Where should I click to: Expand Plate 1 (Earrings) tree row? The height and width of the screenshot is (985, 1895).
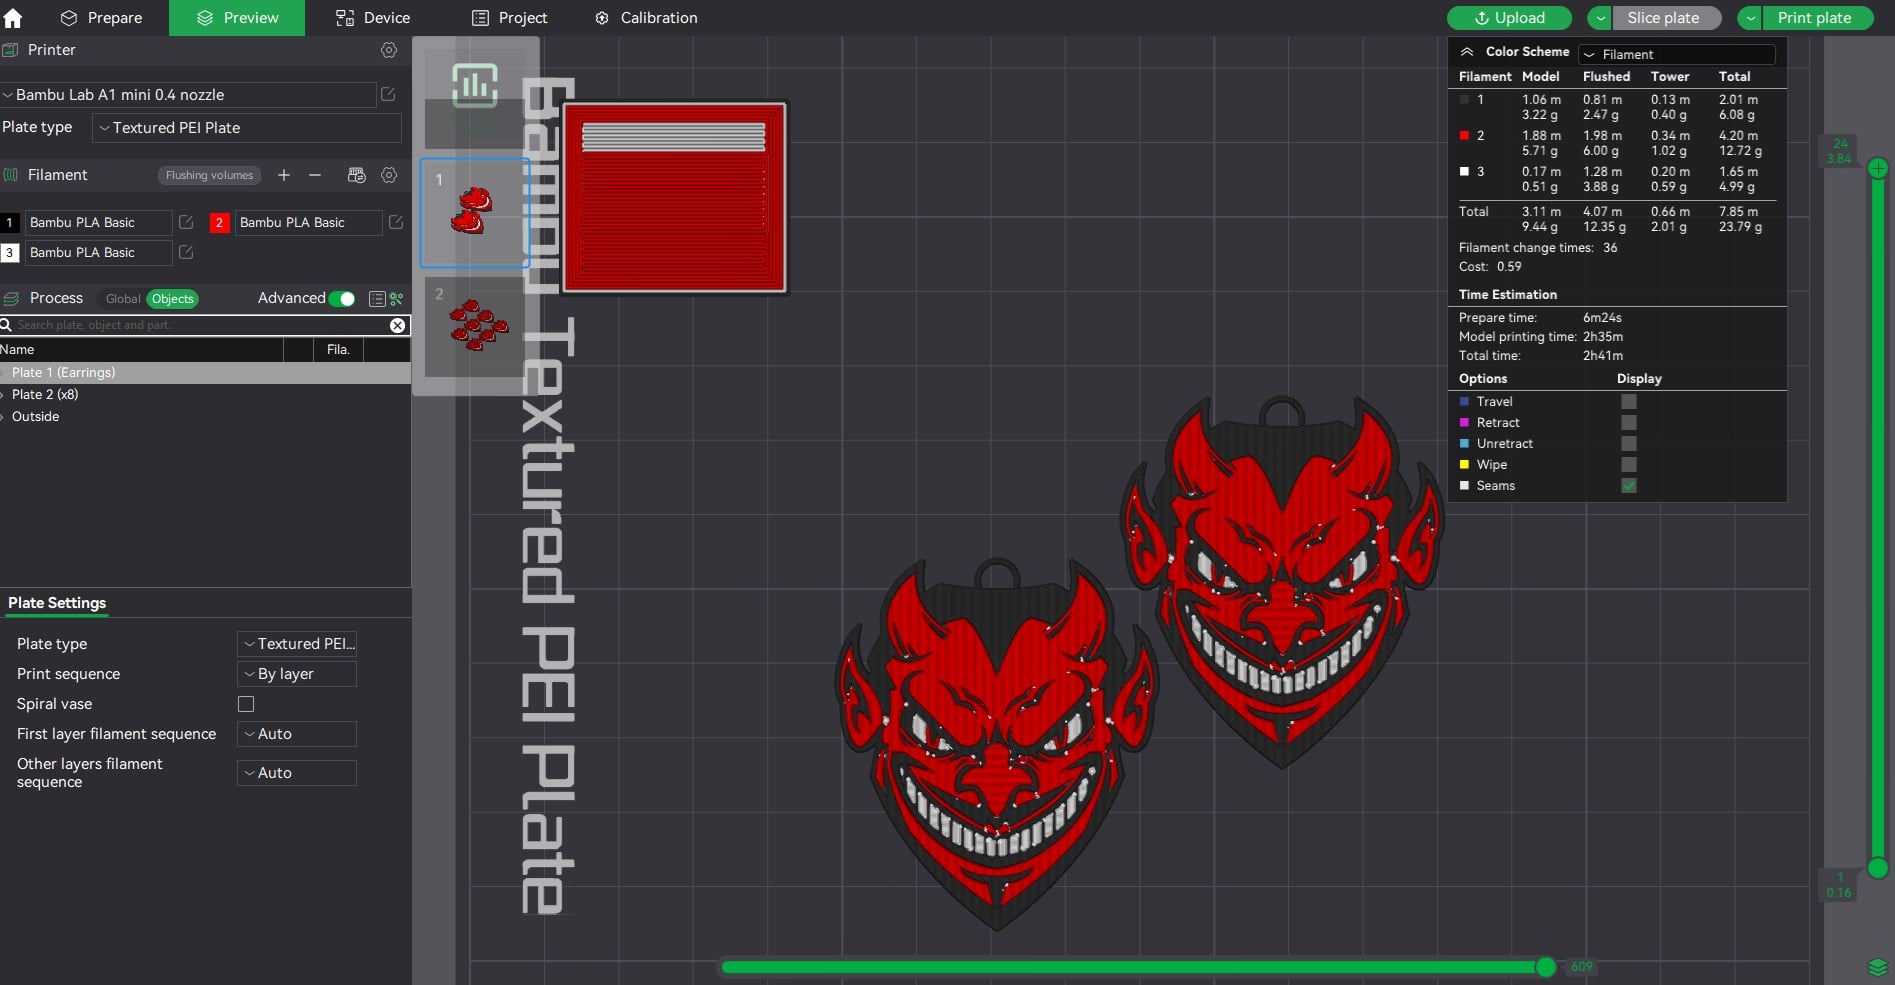4,373
